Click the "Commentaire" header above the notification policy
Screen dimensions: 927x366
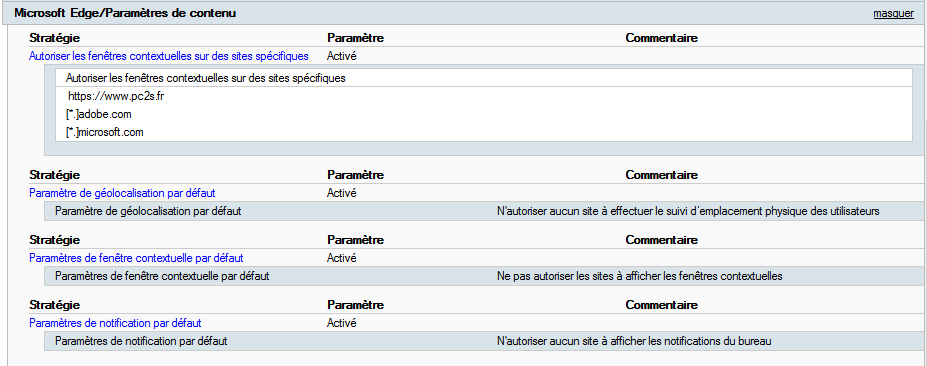tap(662, 305)
